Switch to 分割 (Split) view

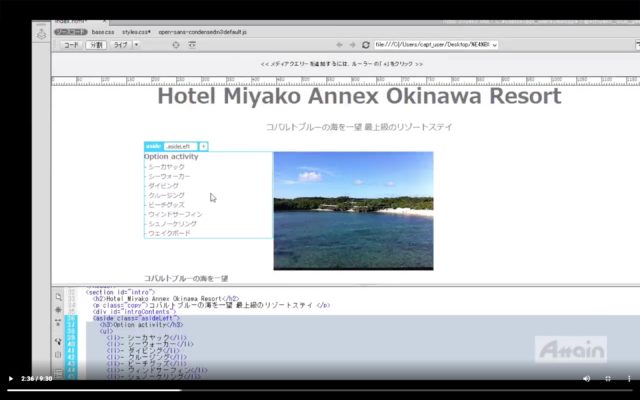click(x=96, y=45)
